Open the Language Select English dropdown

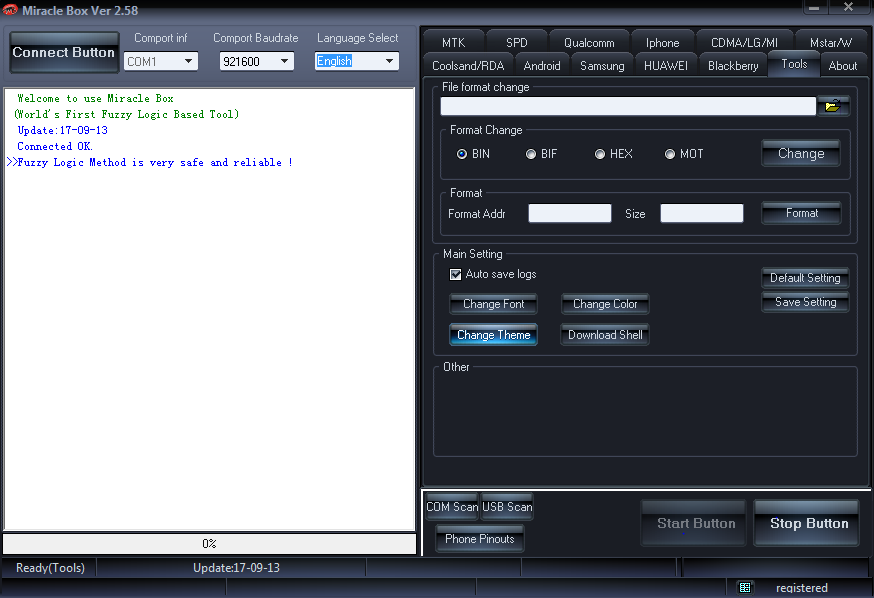click(389, 61)
